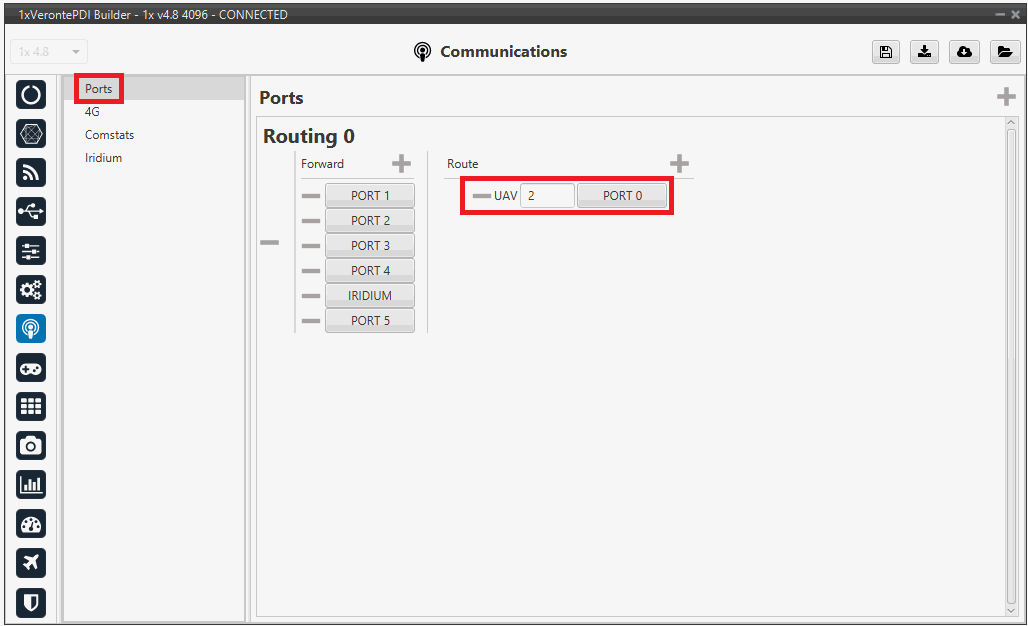Screen dimensions: 1028x626
Task: Click the cloud upload icon
Action: [x=964, y=52]
